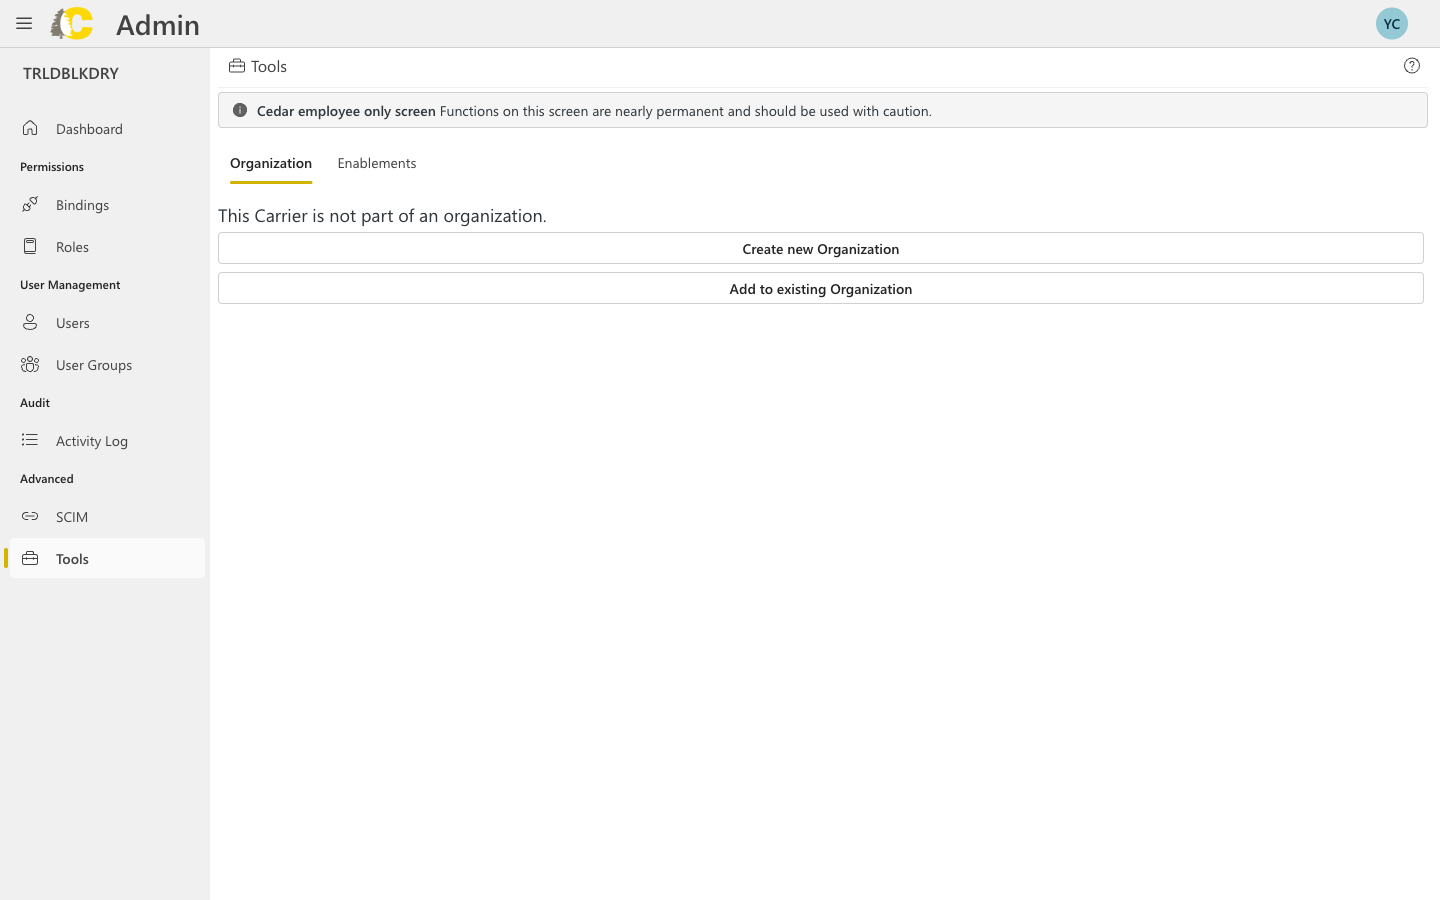Select the Dashboard home icon
Screen dimensions: 1440x900
click(x=30, y=128)
